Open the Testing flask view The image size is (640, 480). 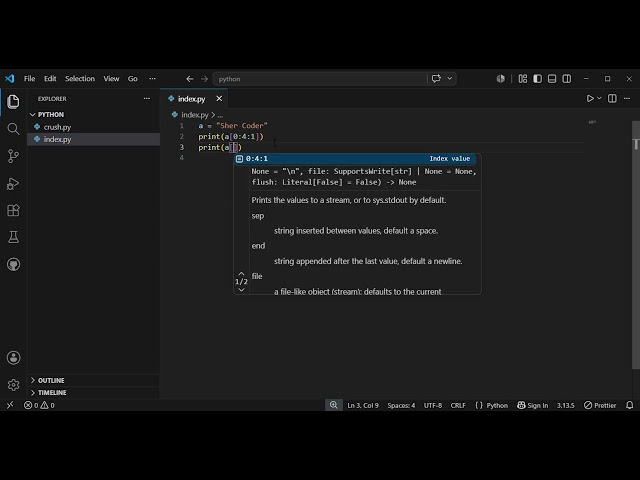tap(13, 237)
